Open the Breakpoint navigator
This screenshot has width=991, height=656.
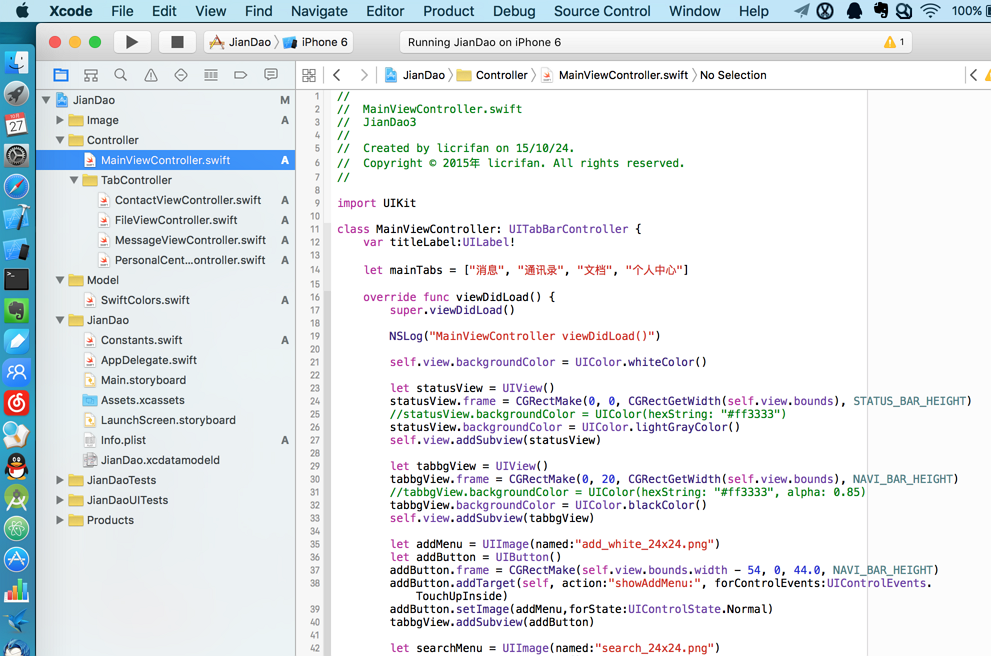240,75
